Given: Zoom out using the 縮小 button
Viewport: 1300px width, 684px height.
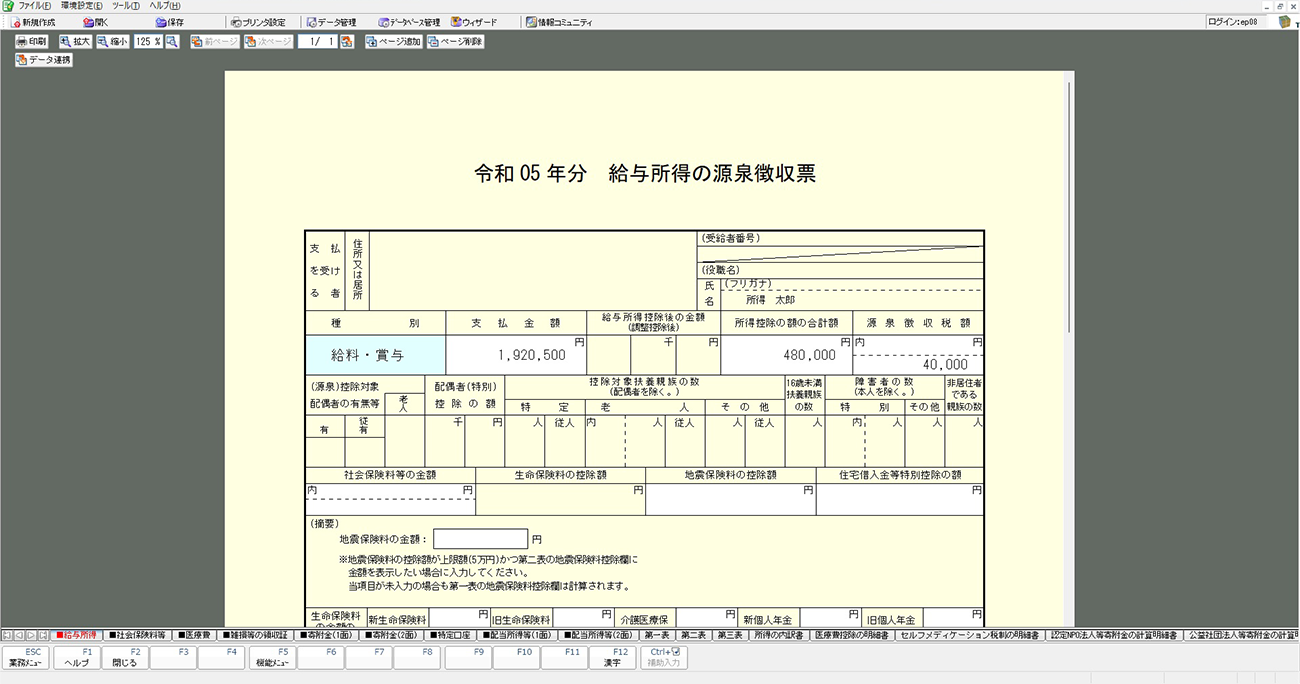Looking at the screenshot, I should click(113, 42).
